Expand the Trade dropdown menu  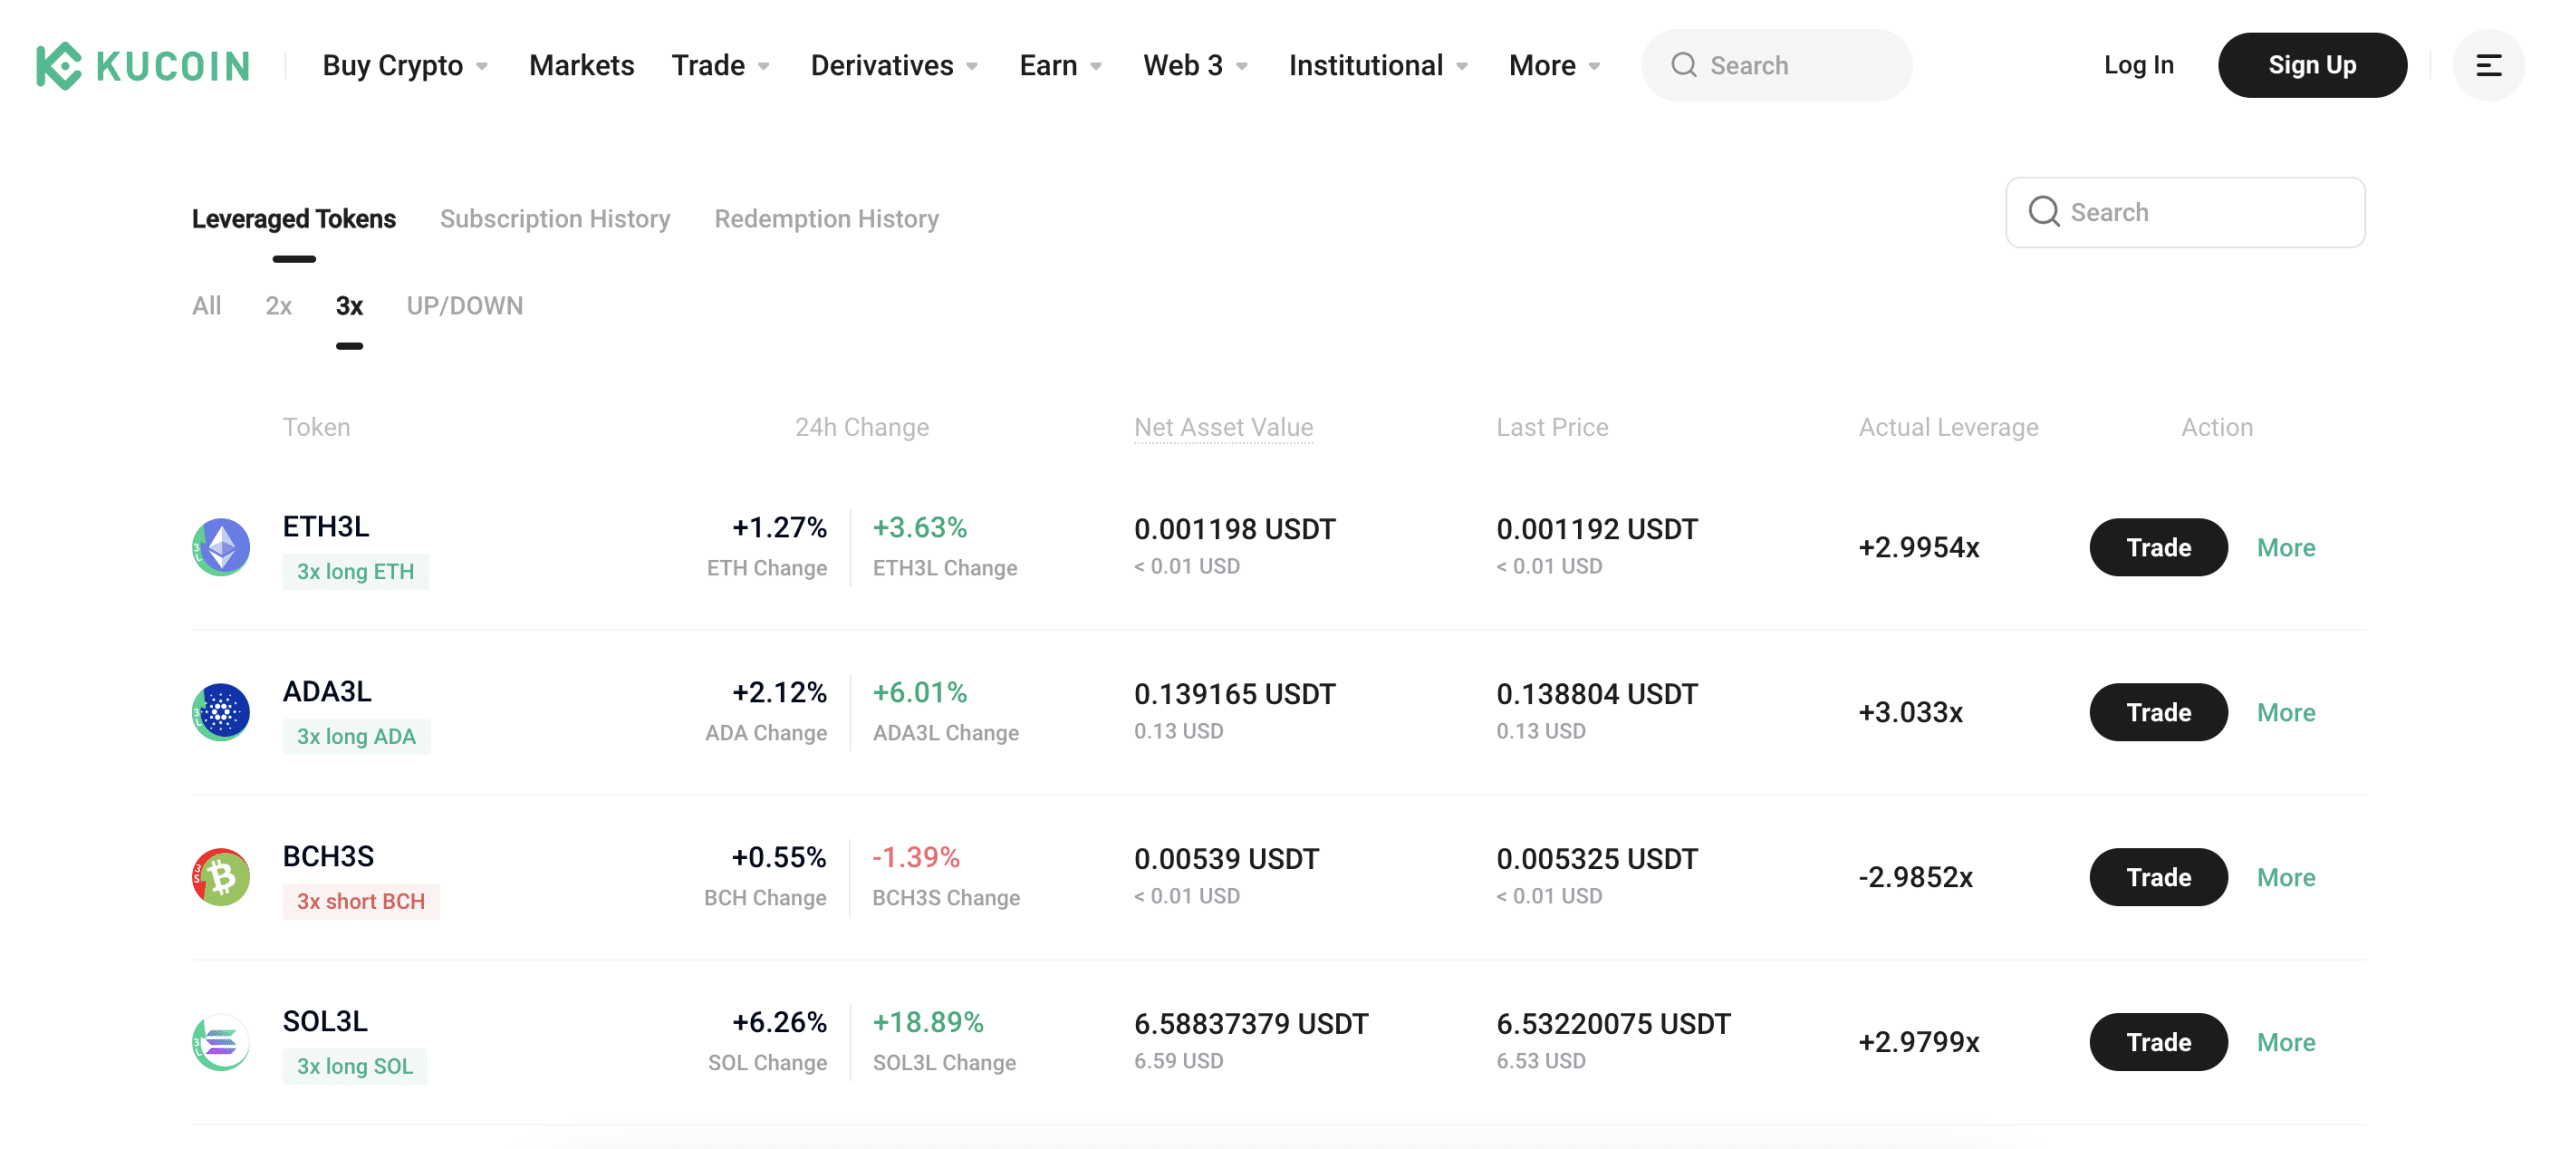(720, 66)
